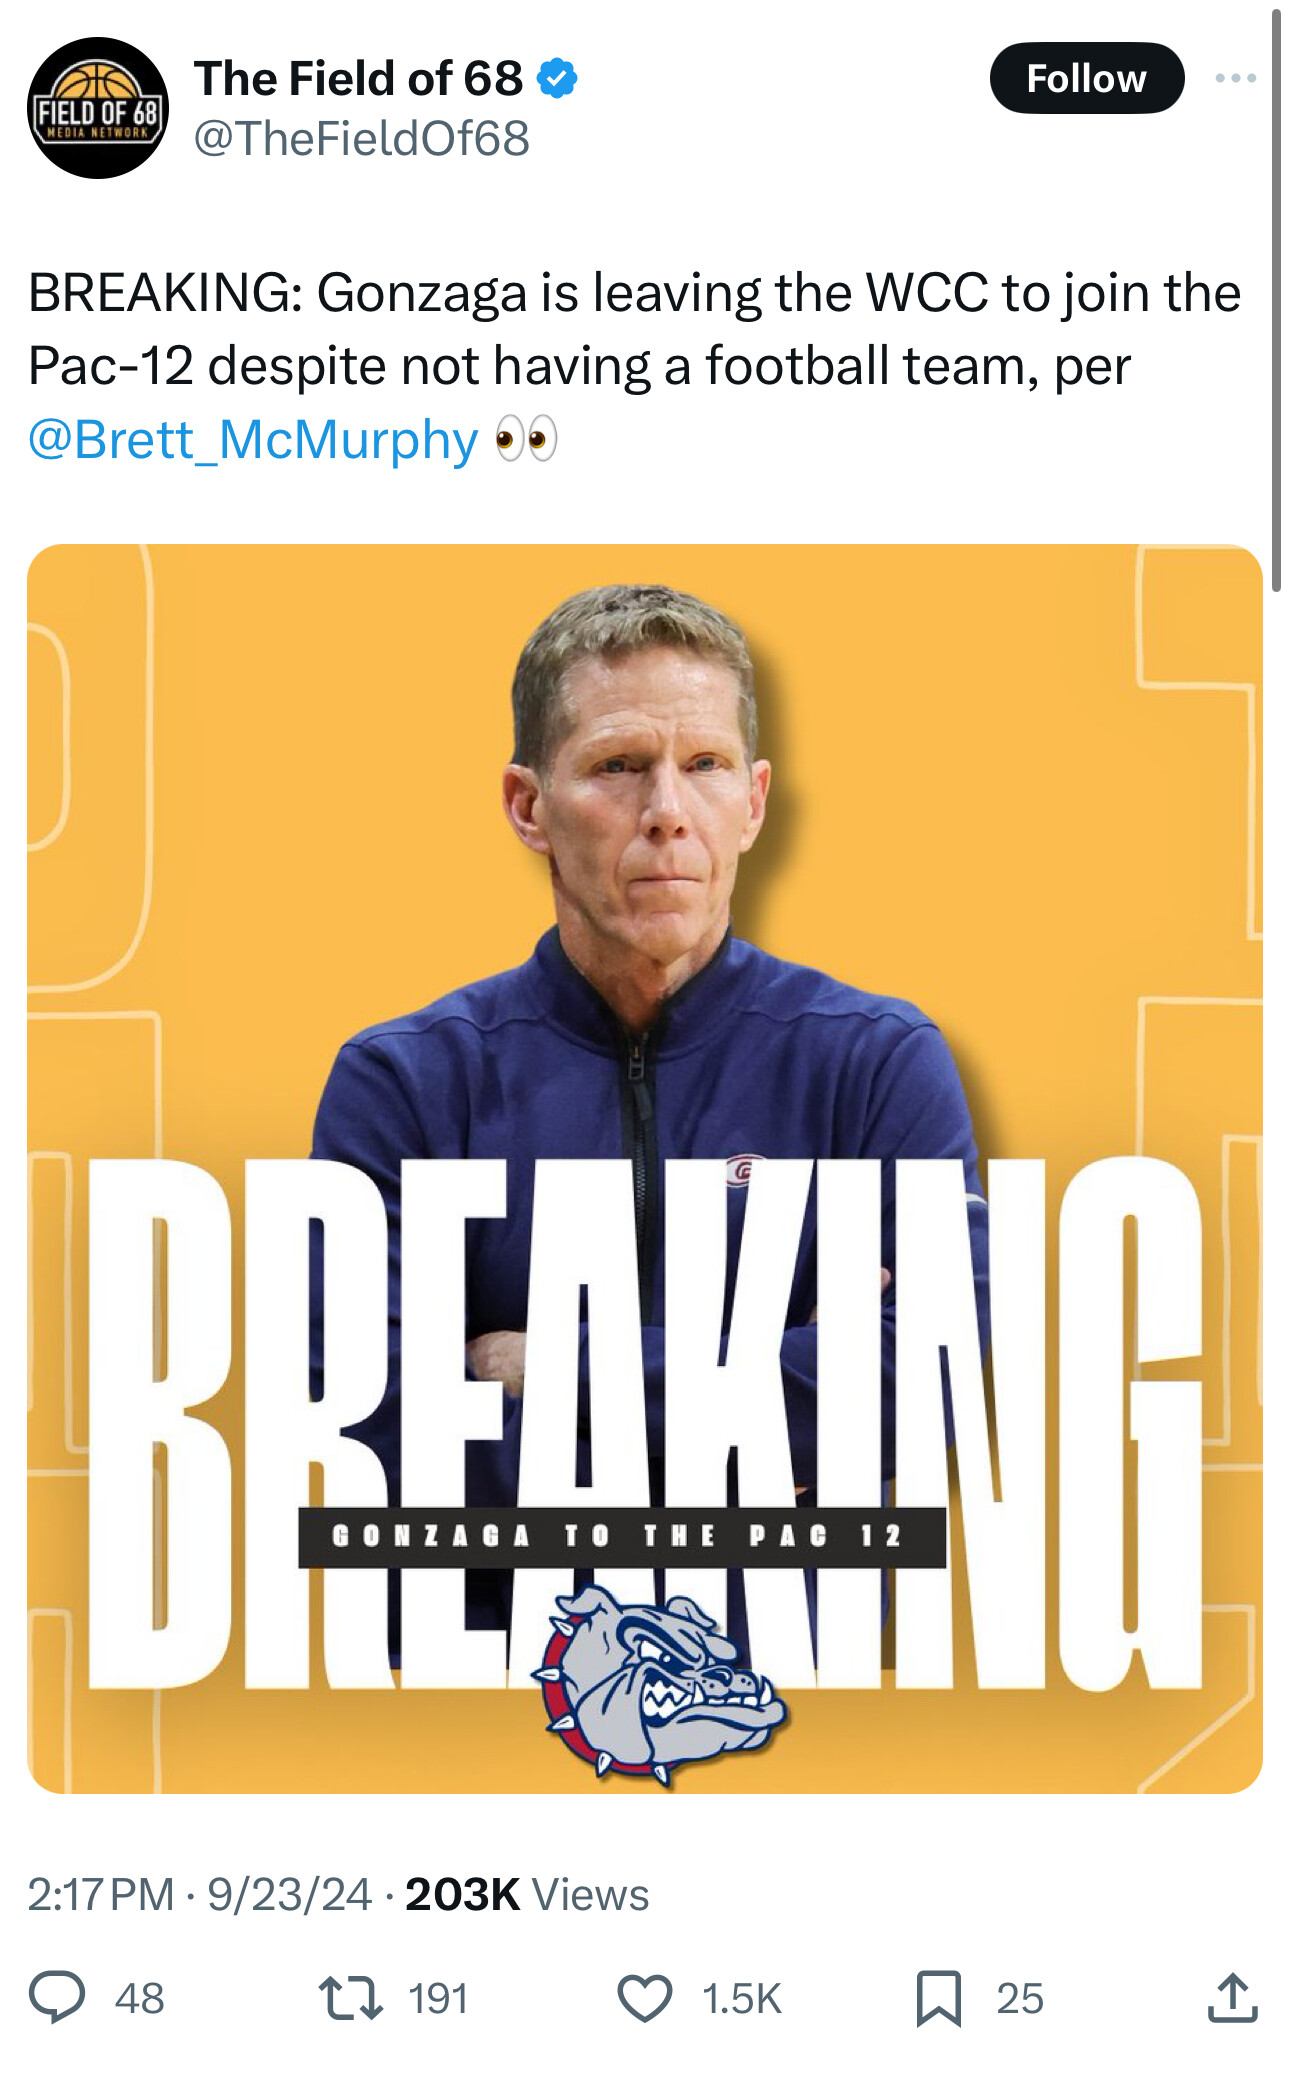1290x2079 pixels.
Task: Repost this tweet via retweet icon
Action: 349,1997
